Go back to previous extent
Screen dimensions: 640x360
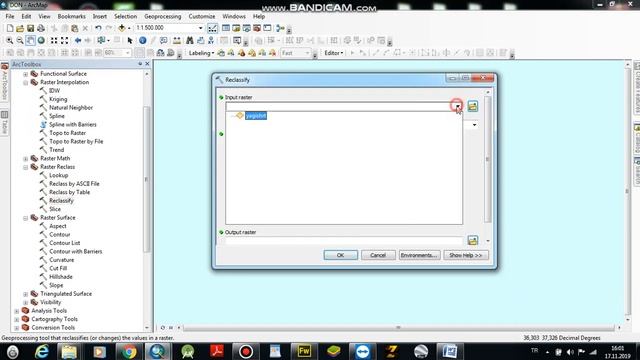(x=78, y=40)
